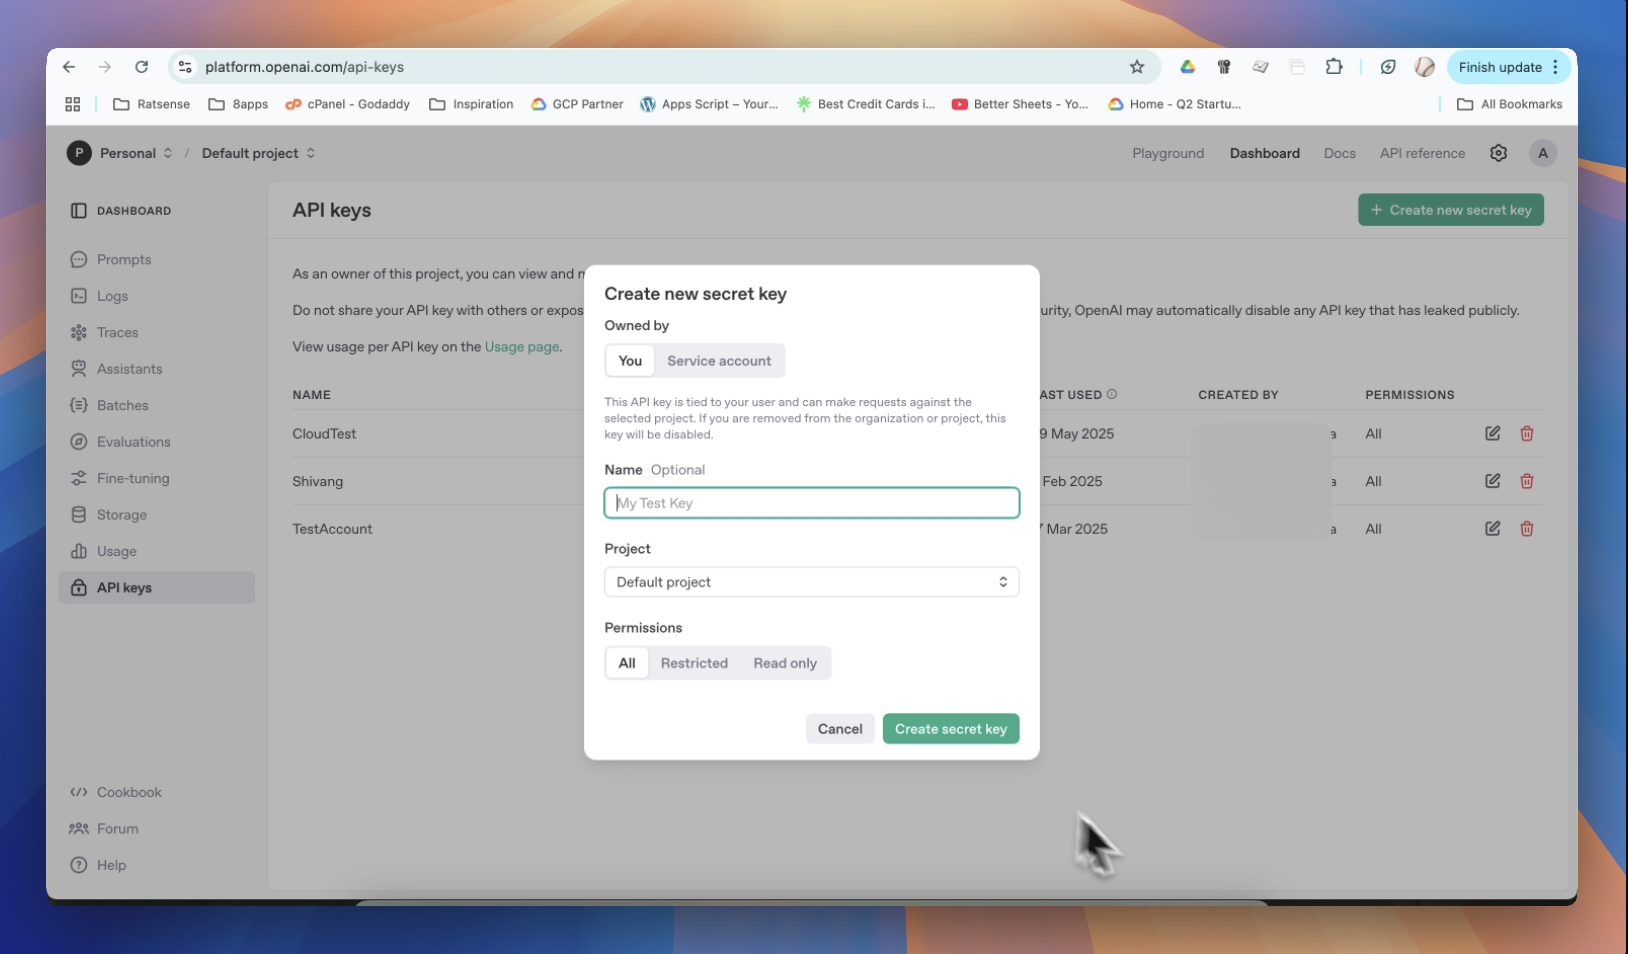
Task: Bookmark this page with the star icon
Action: (x=1136, y=67)
